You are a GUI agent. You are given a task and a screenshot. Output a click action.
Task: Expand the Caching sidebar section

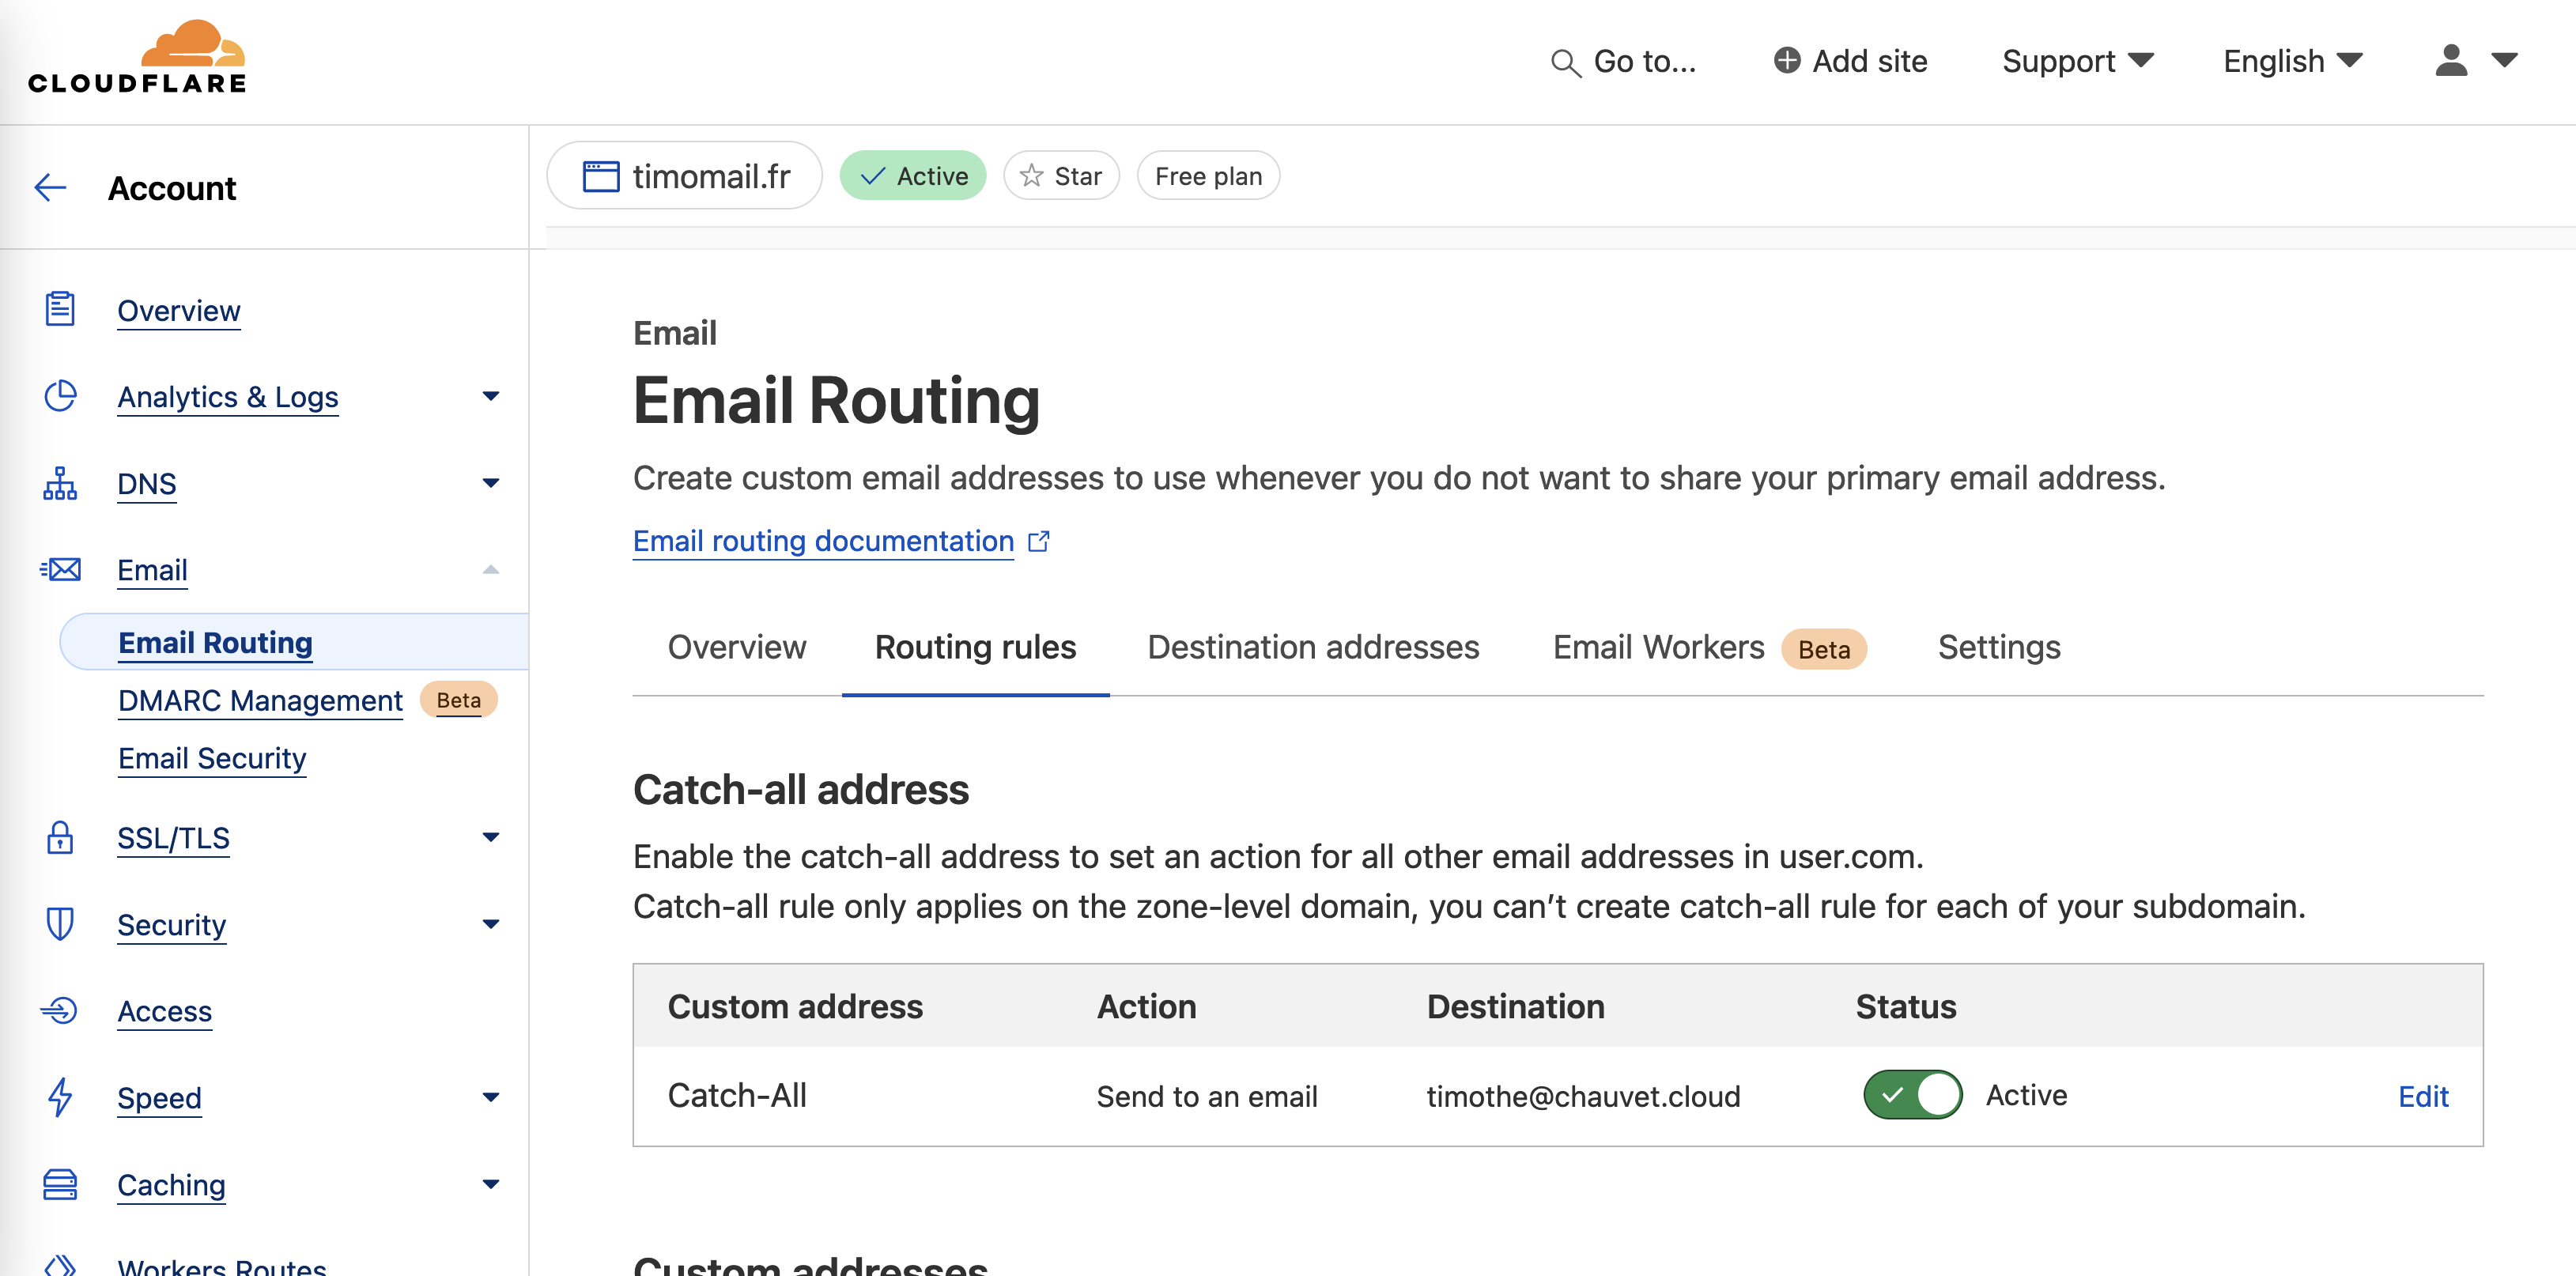[490, 1184]
